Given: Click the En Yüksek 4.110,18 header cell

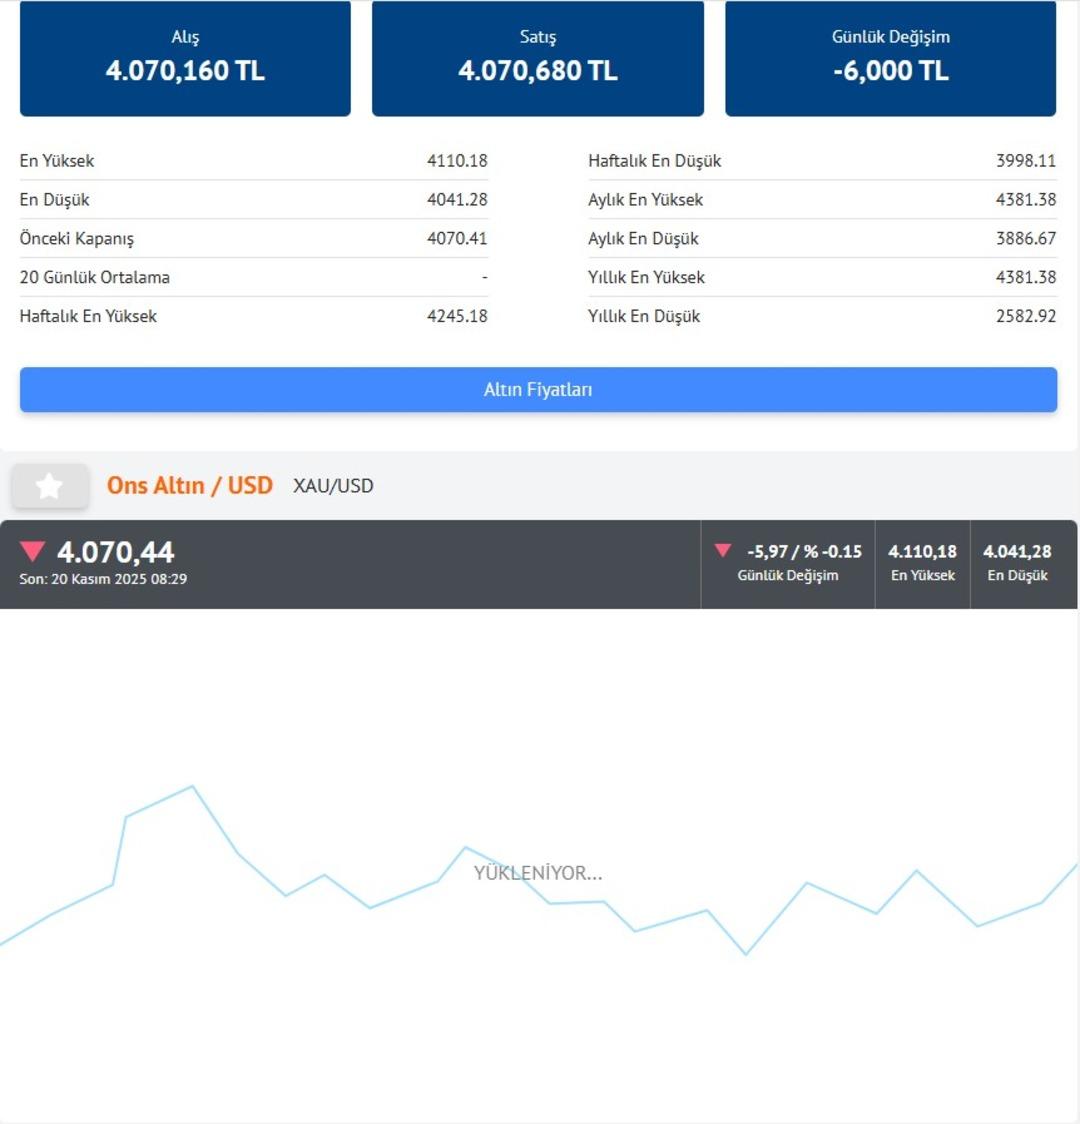Looking at the screenshot, I should pos(922,563).
